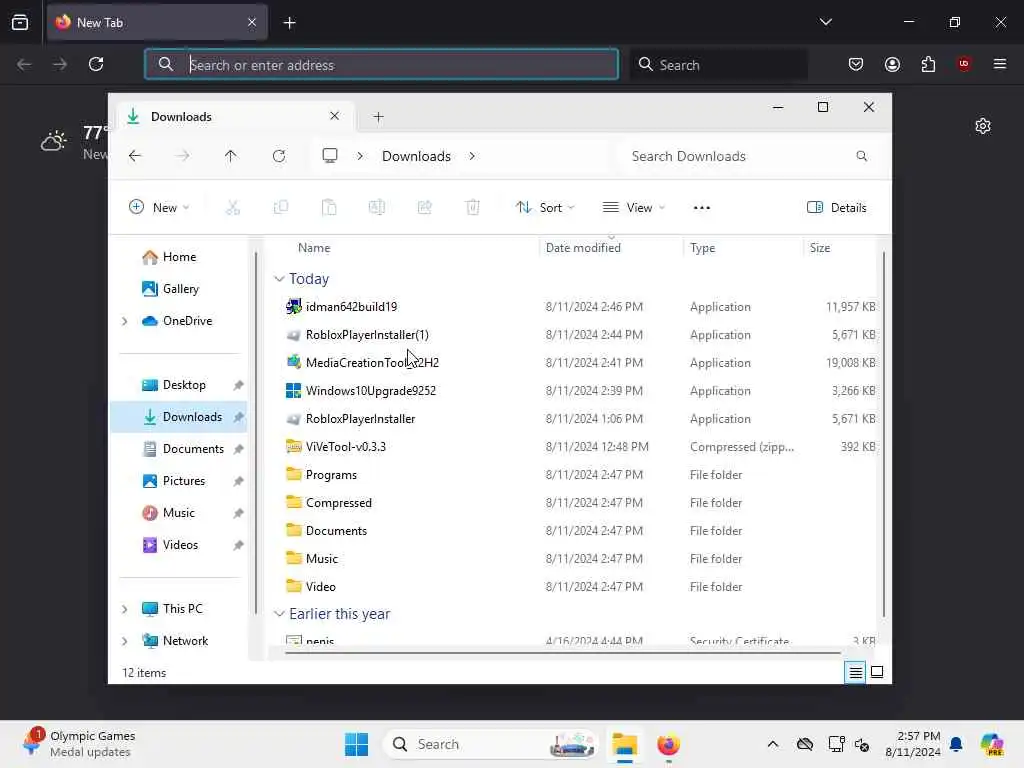The height and width of the screenshot is (768, 1024).
Task: Click the Paste clipboard icon
Action: [329, 208]
